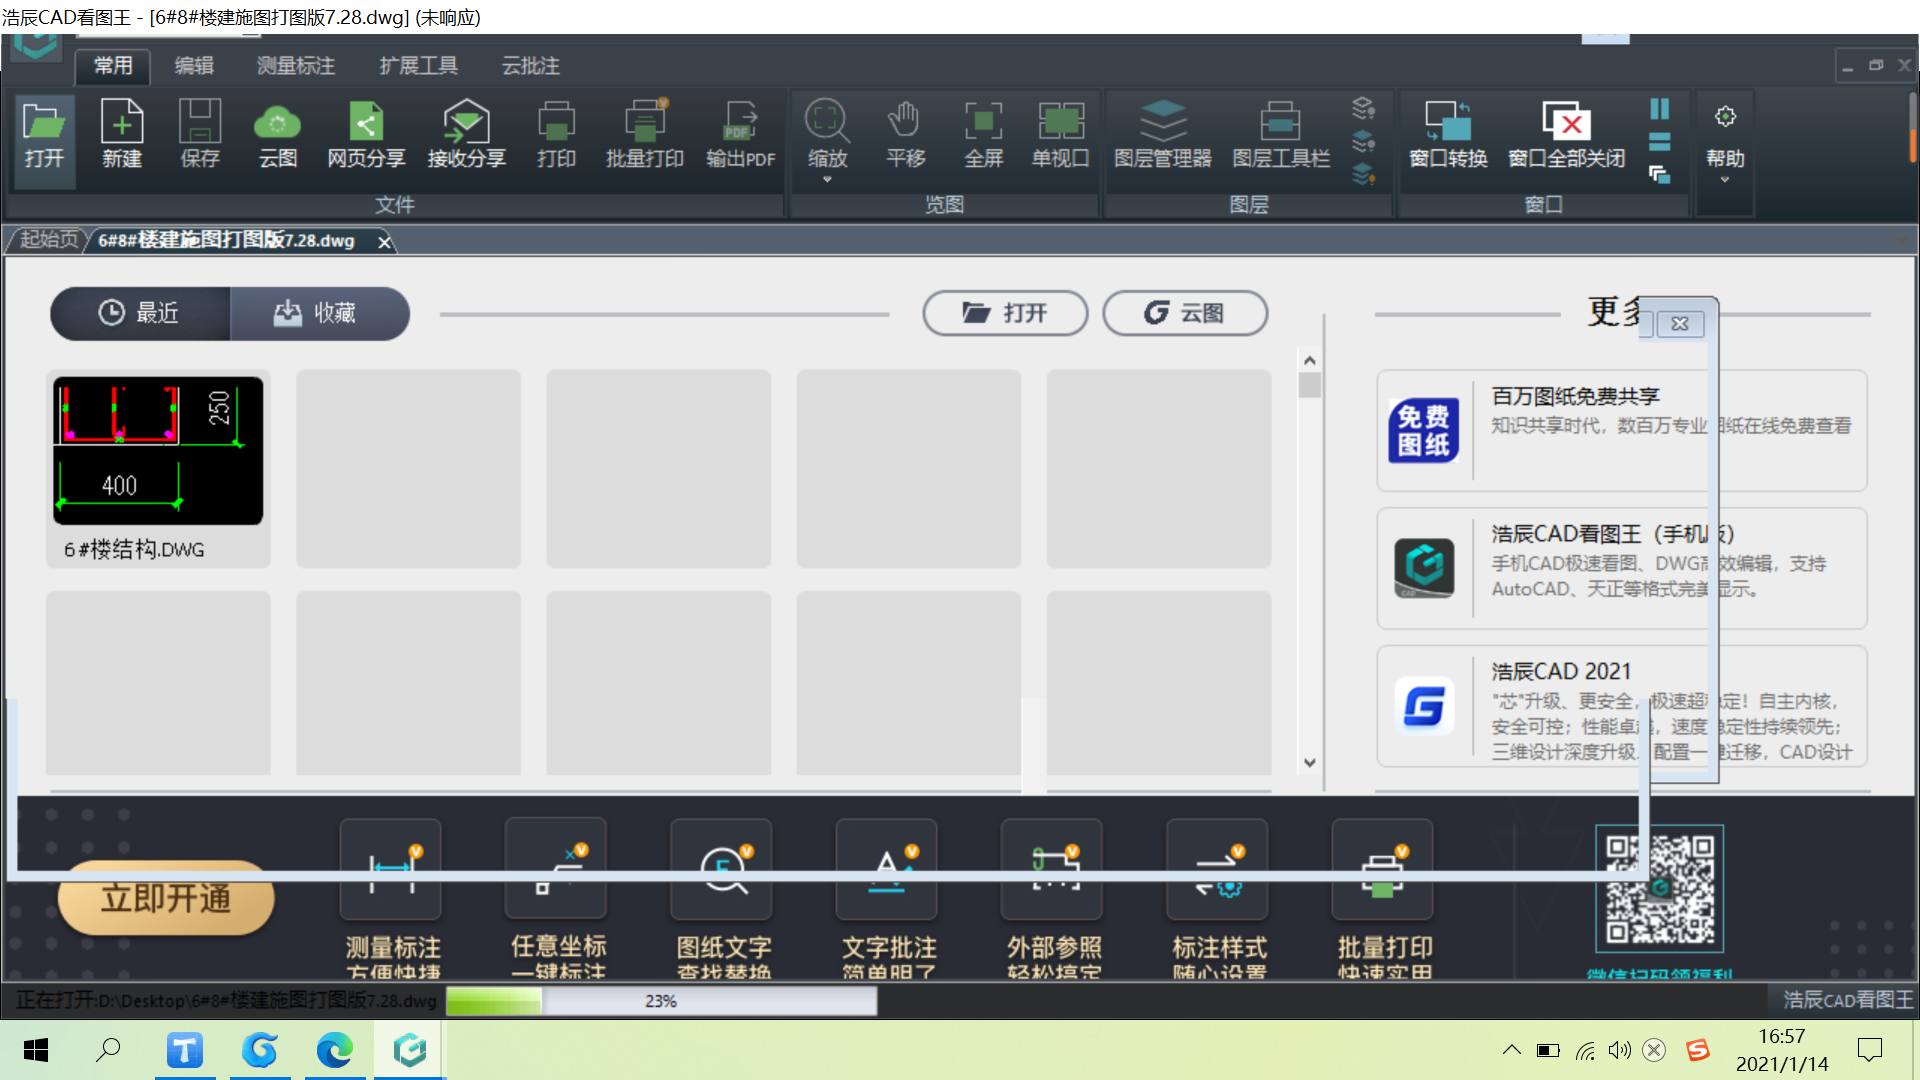Click scrollbar down arrow in recent files

point(1310,763)
